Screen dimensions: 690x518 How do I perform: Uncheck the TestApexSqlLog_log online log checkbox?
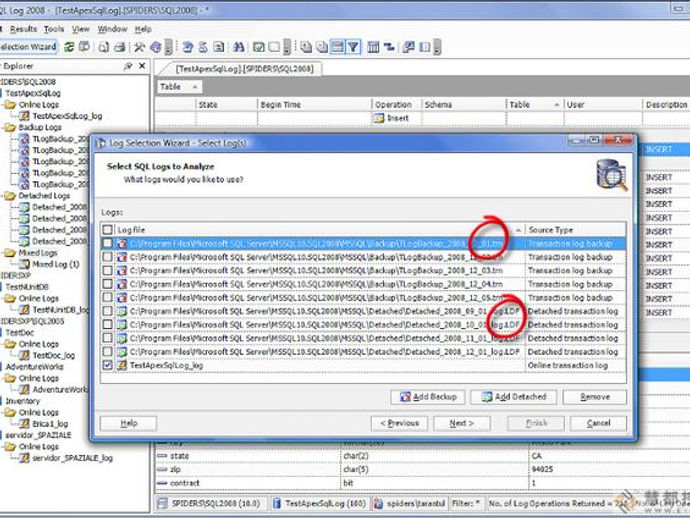(x=107, y=365)
